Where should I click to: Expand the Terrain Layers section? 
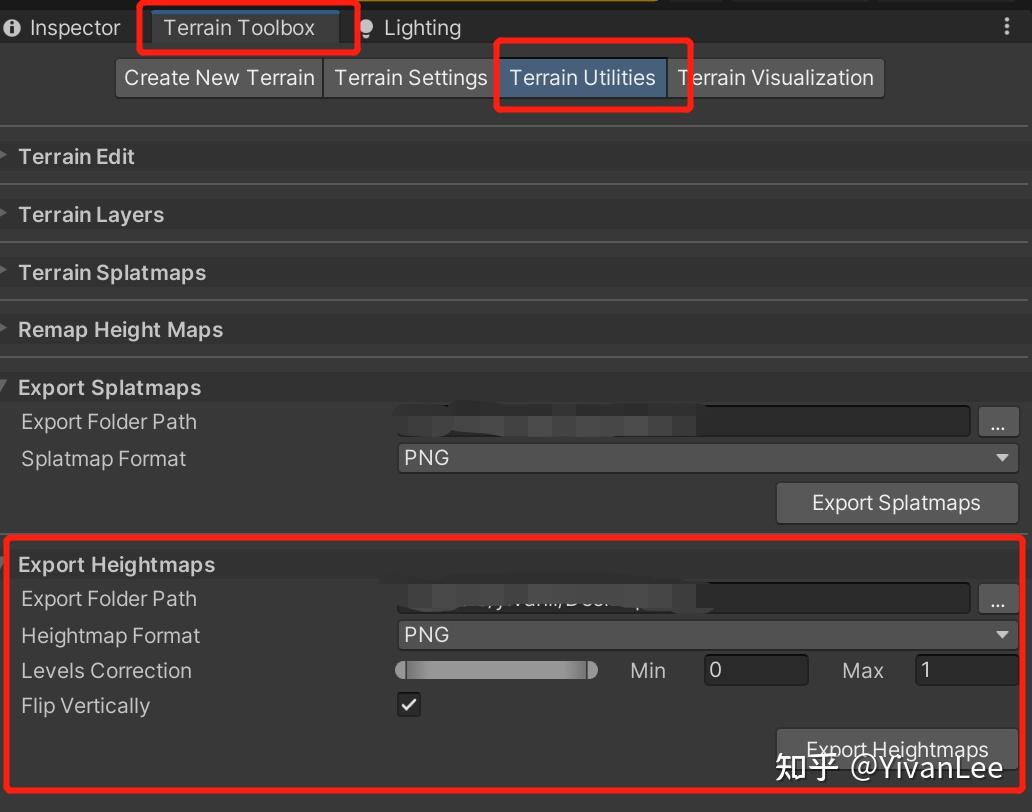[91, 214]
